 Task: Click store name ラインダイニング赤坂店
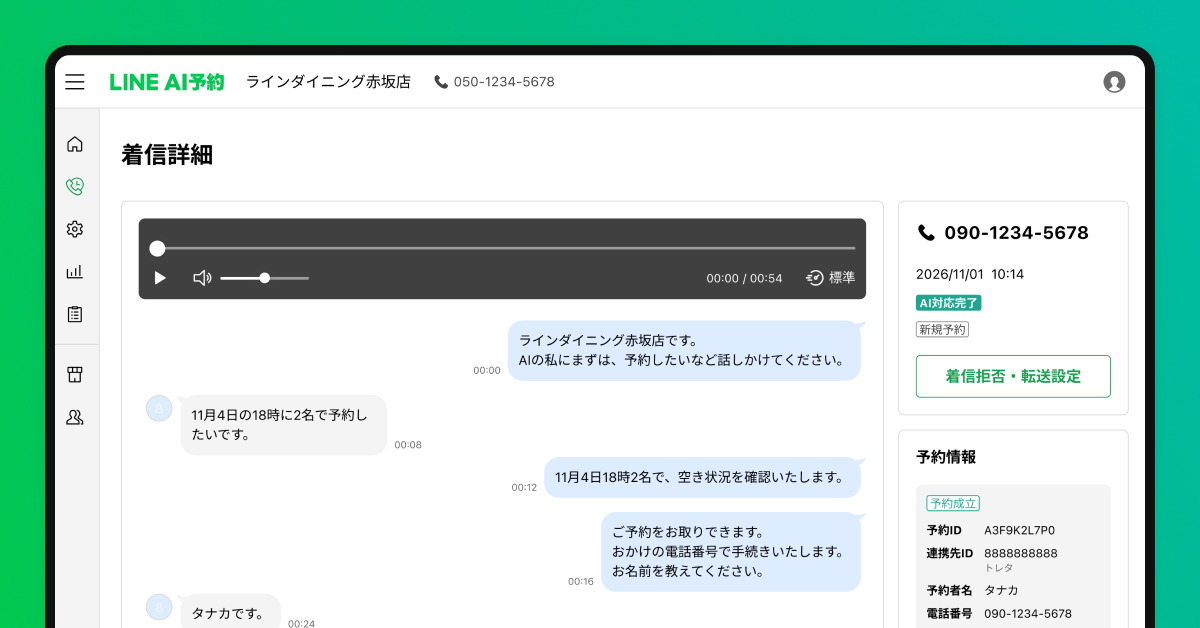pos(328,82)
